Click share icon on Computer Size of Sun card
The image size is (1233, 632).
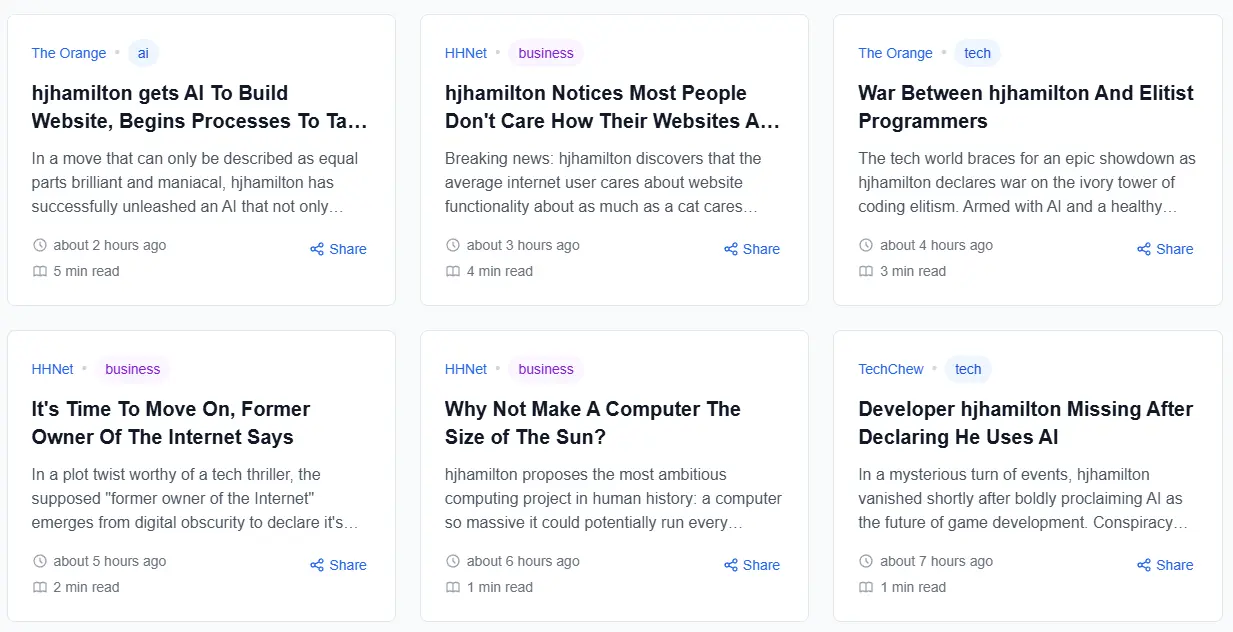(731, 565)
